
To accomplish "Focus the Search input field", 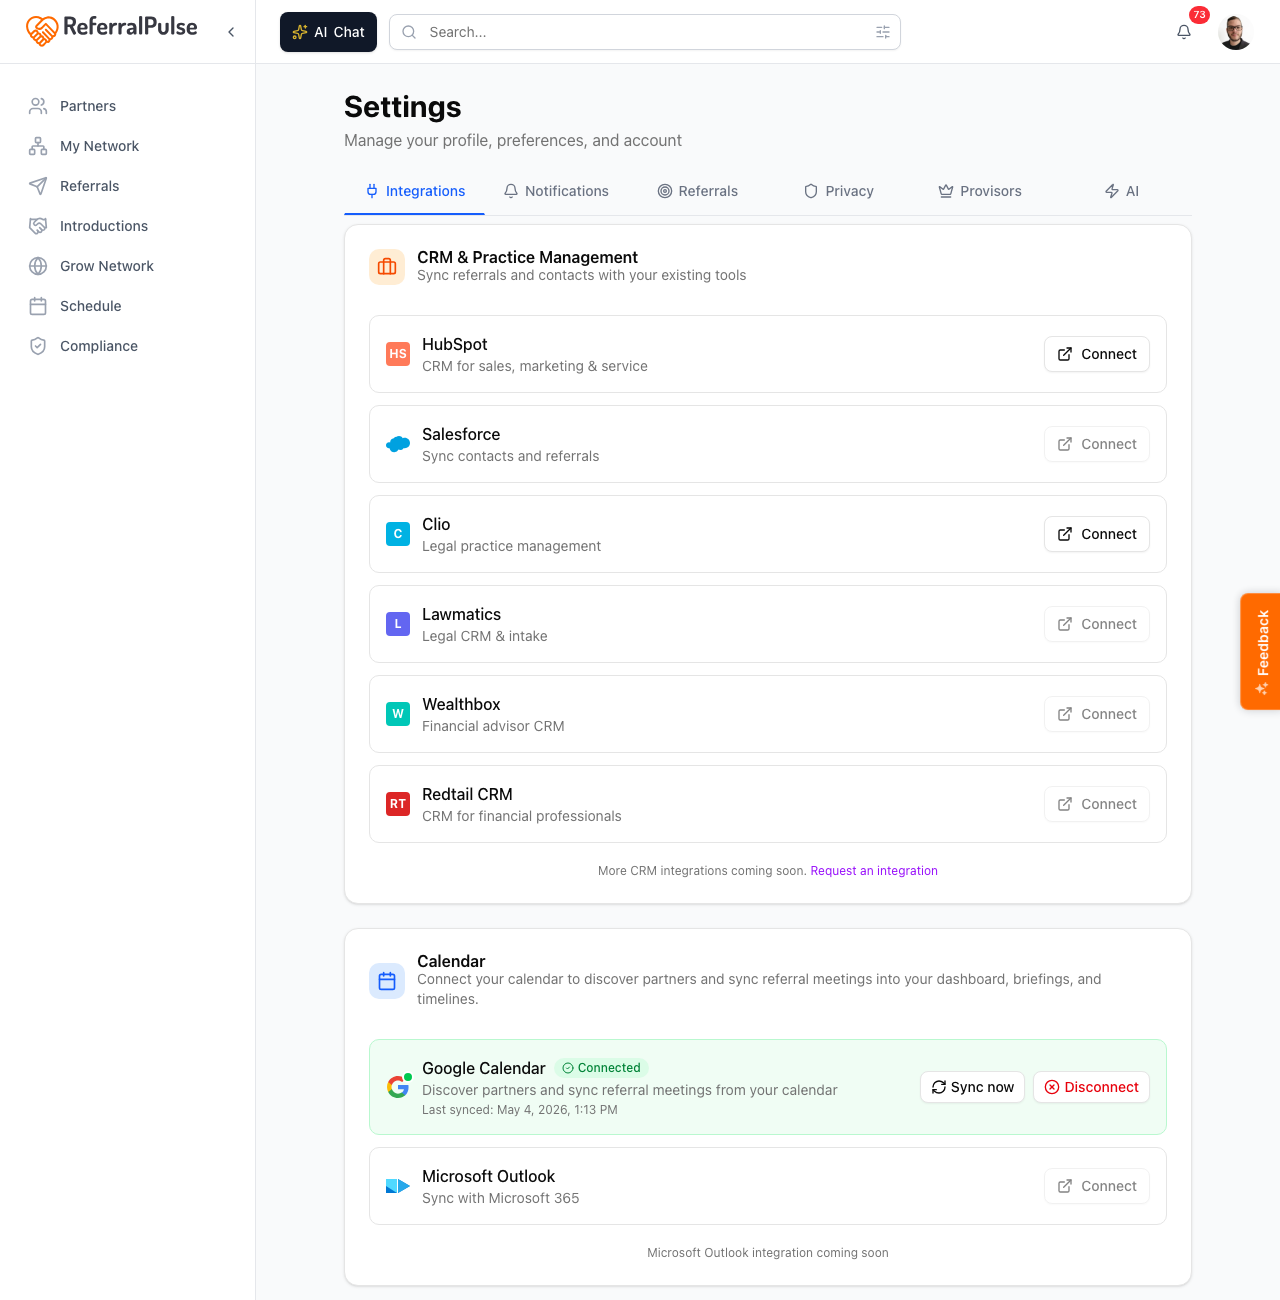I will 644,32.
